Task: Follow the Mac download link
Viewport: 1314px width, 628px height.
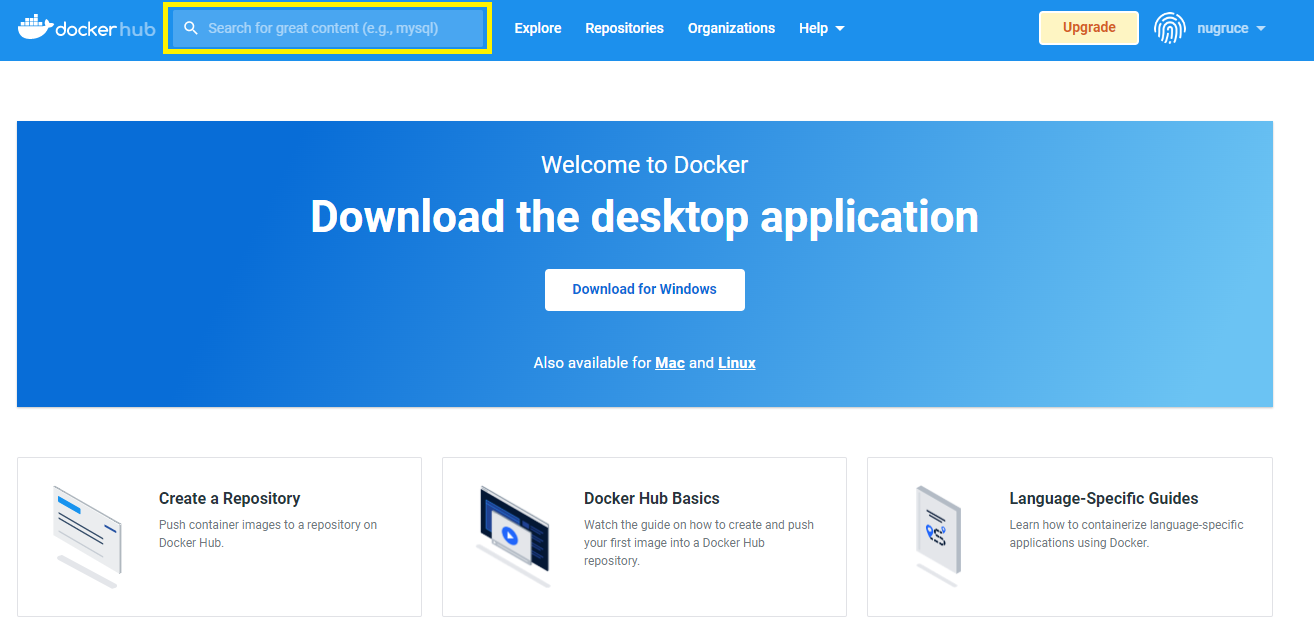Action: click(x=670, y=363)
